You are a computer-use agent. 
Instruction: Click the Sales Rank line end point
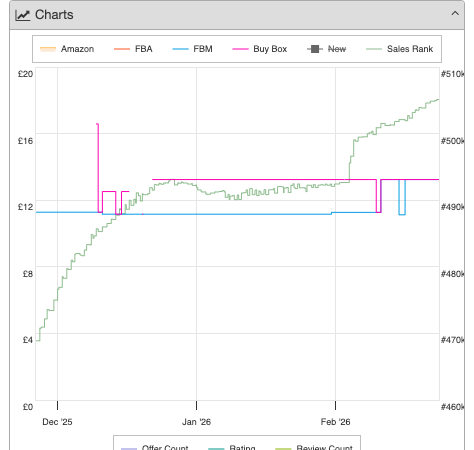click(438, 99)
